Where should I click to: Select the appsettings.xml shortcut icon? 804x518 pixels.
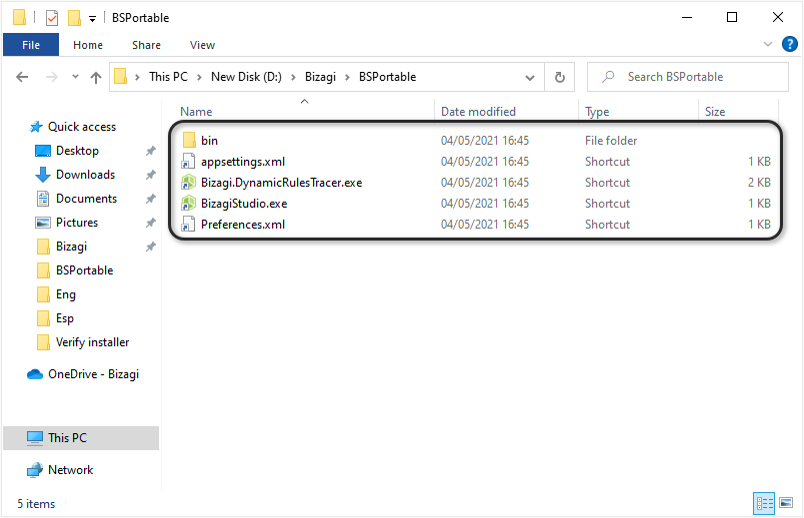tap(188, 162)
